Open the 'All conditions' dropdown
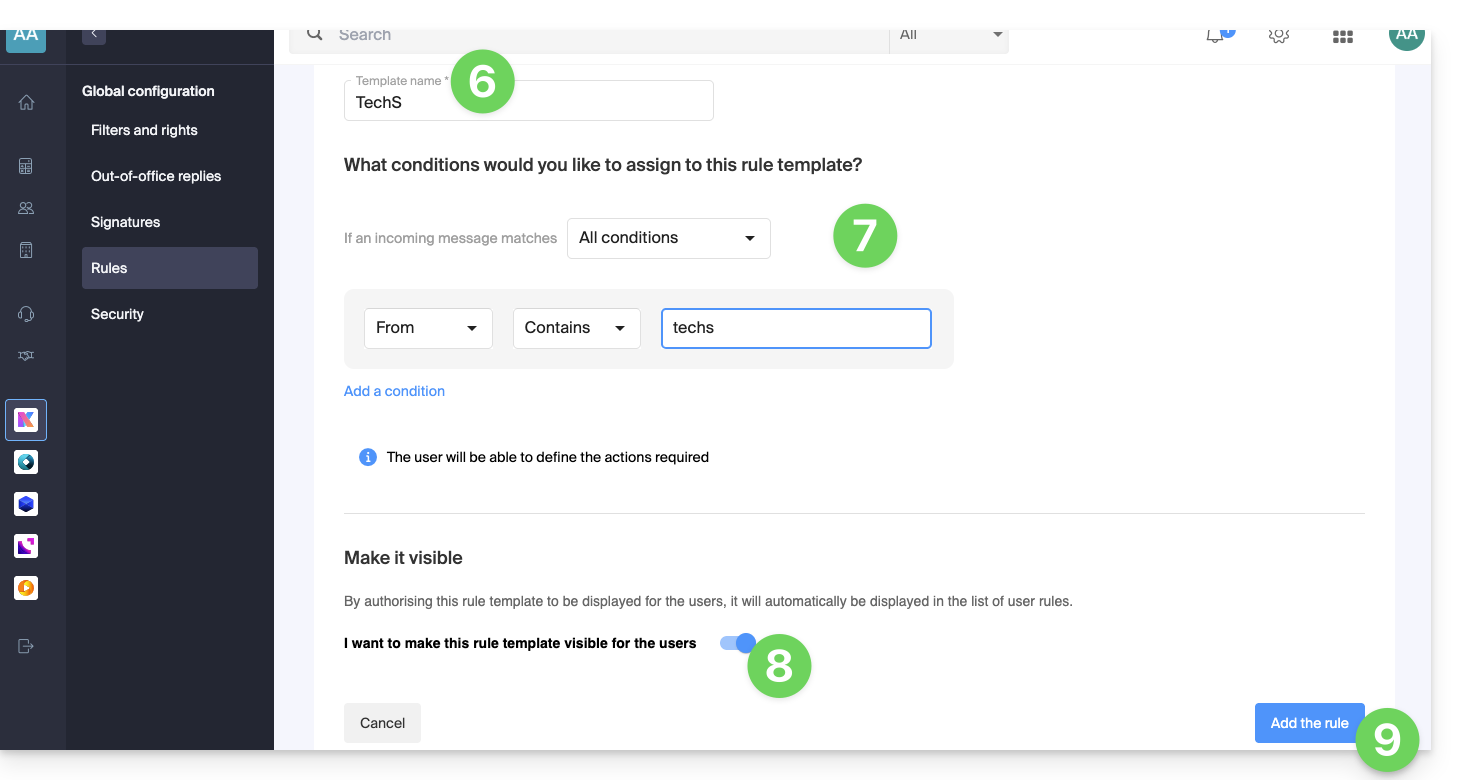The width and height of the screenshot is (1461, 780). click(668, 238)
